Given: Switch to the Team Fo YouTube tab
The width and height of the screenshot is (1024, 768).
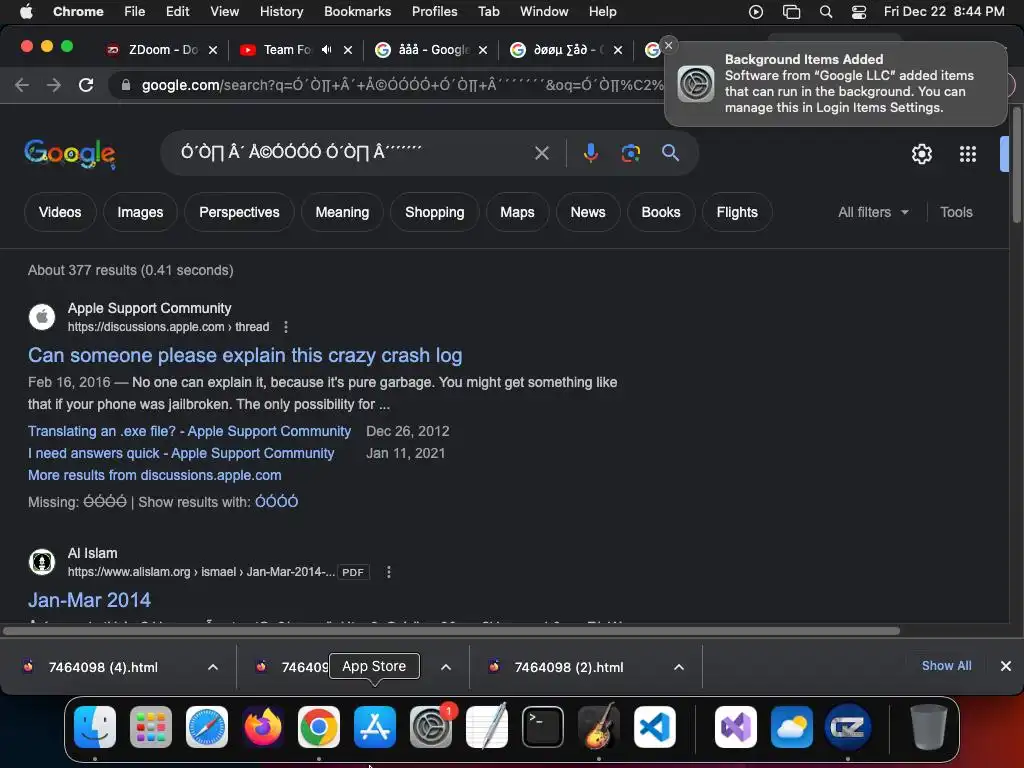Looking at the screenshot, I should point(287,50).
